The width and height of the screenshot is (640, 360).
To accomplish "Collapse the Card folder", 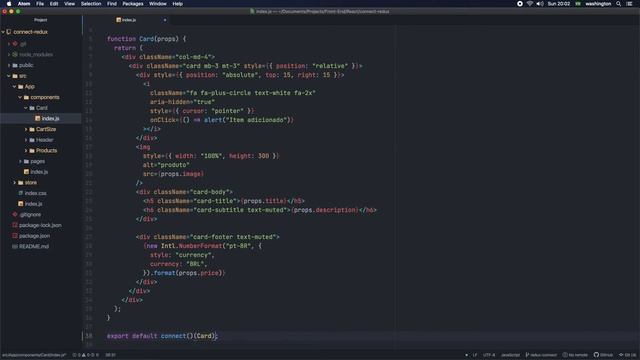I will click(26, 108).
